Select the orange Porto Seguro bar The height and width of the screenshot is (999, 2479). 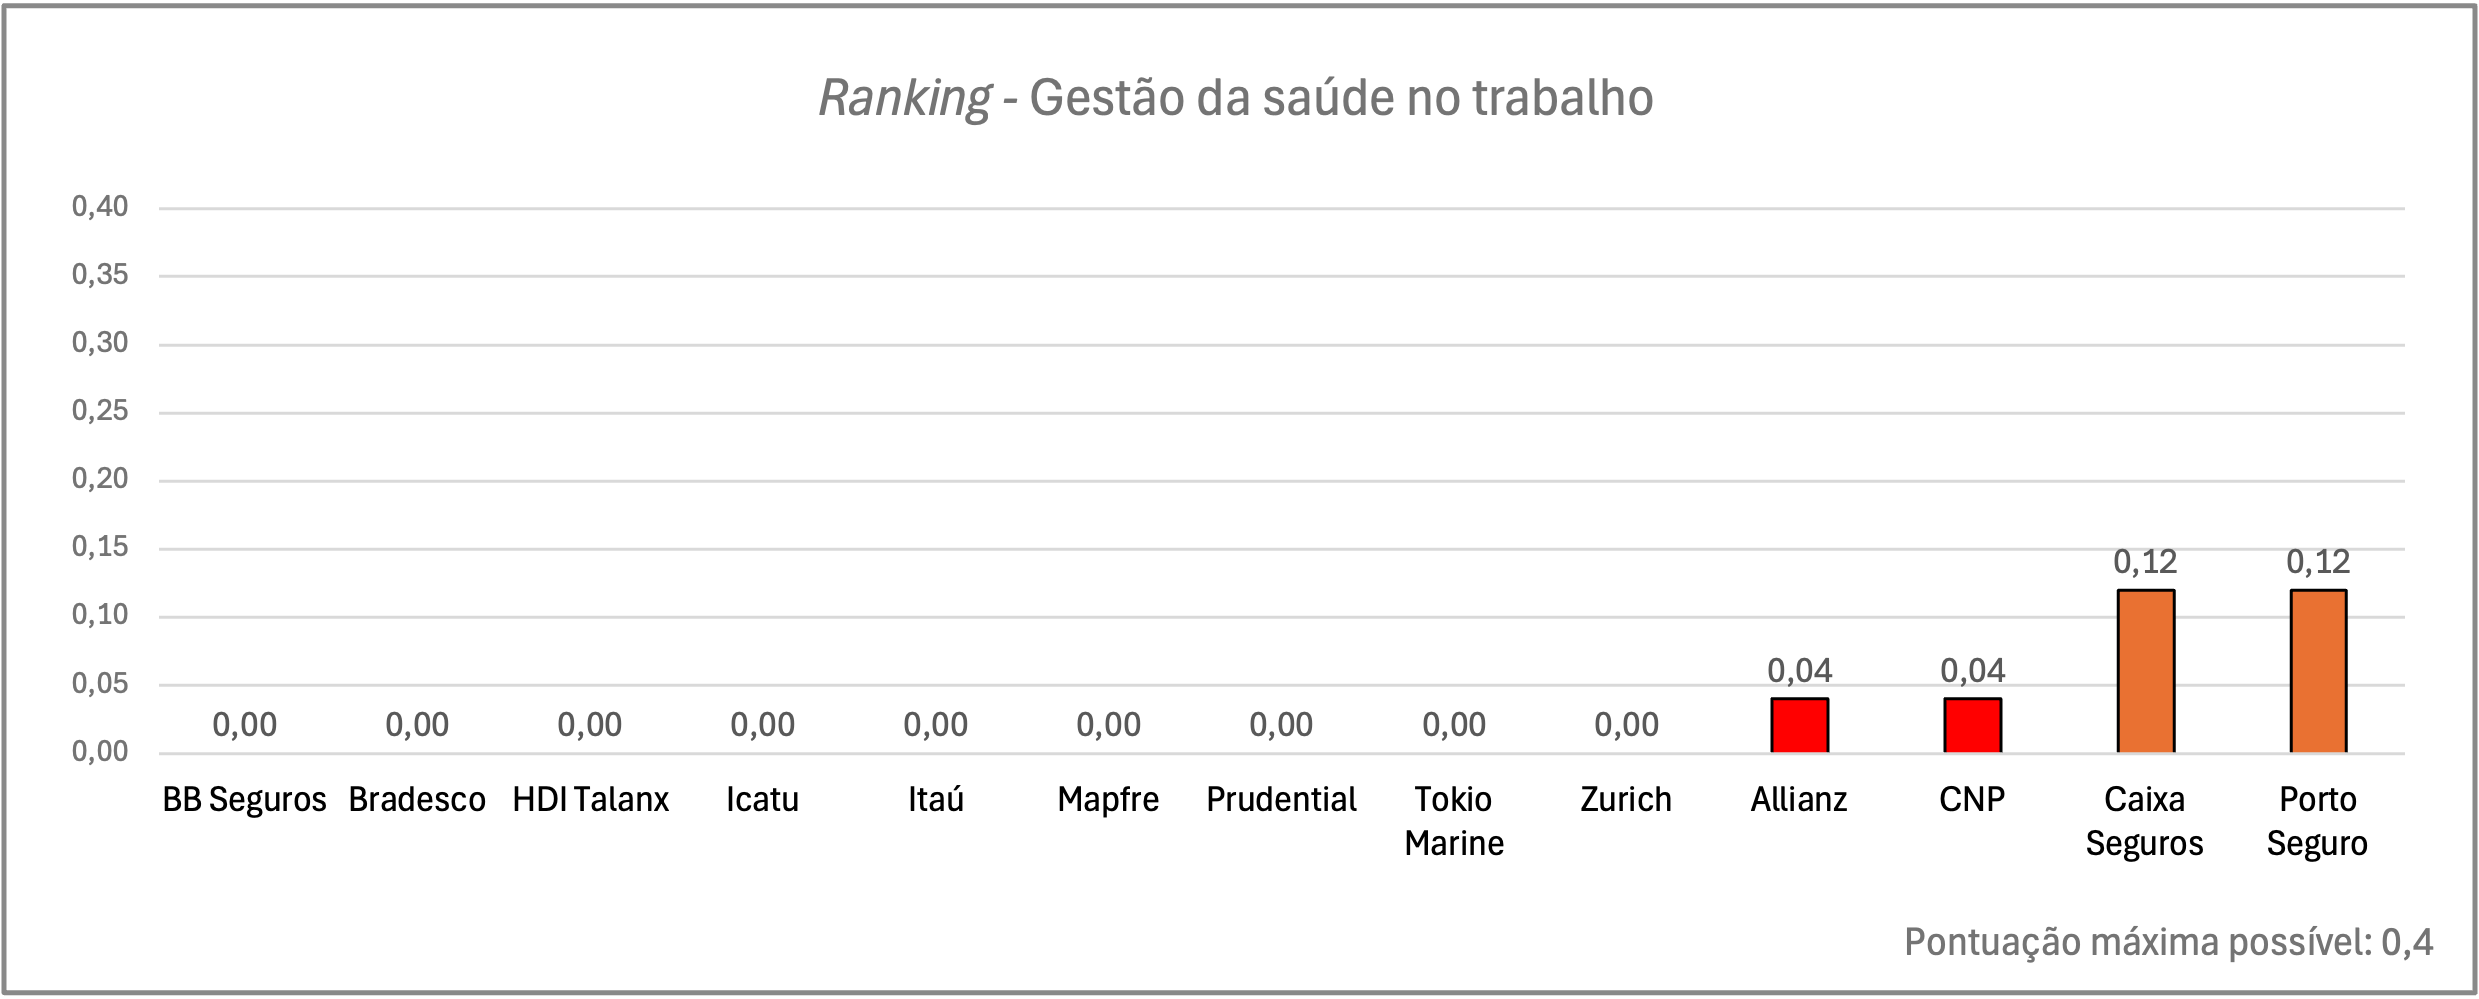[x=2318, y=671]
